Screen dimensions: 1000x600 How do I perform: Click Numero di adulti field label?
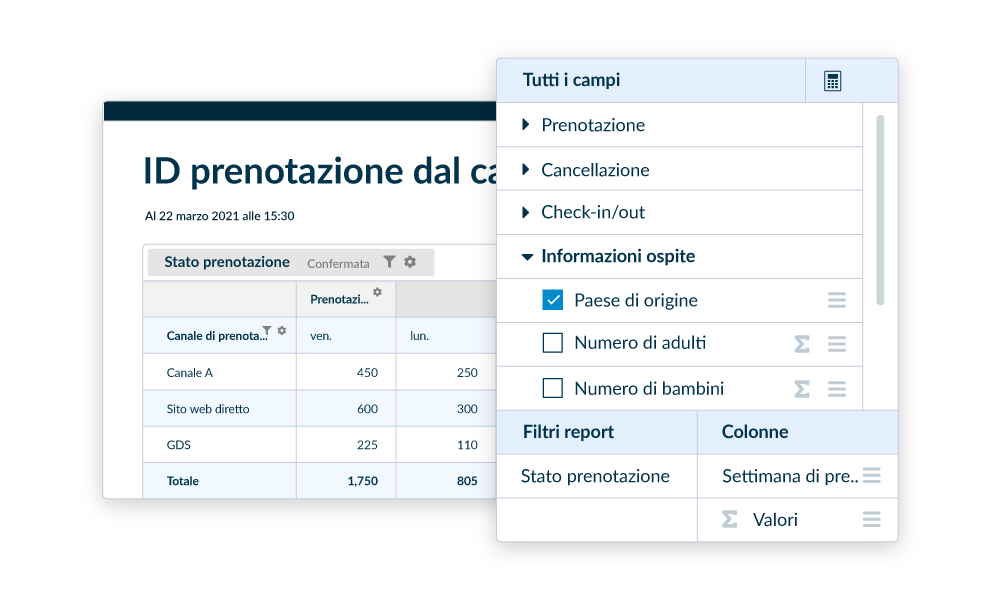point(640,343)
